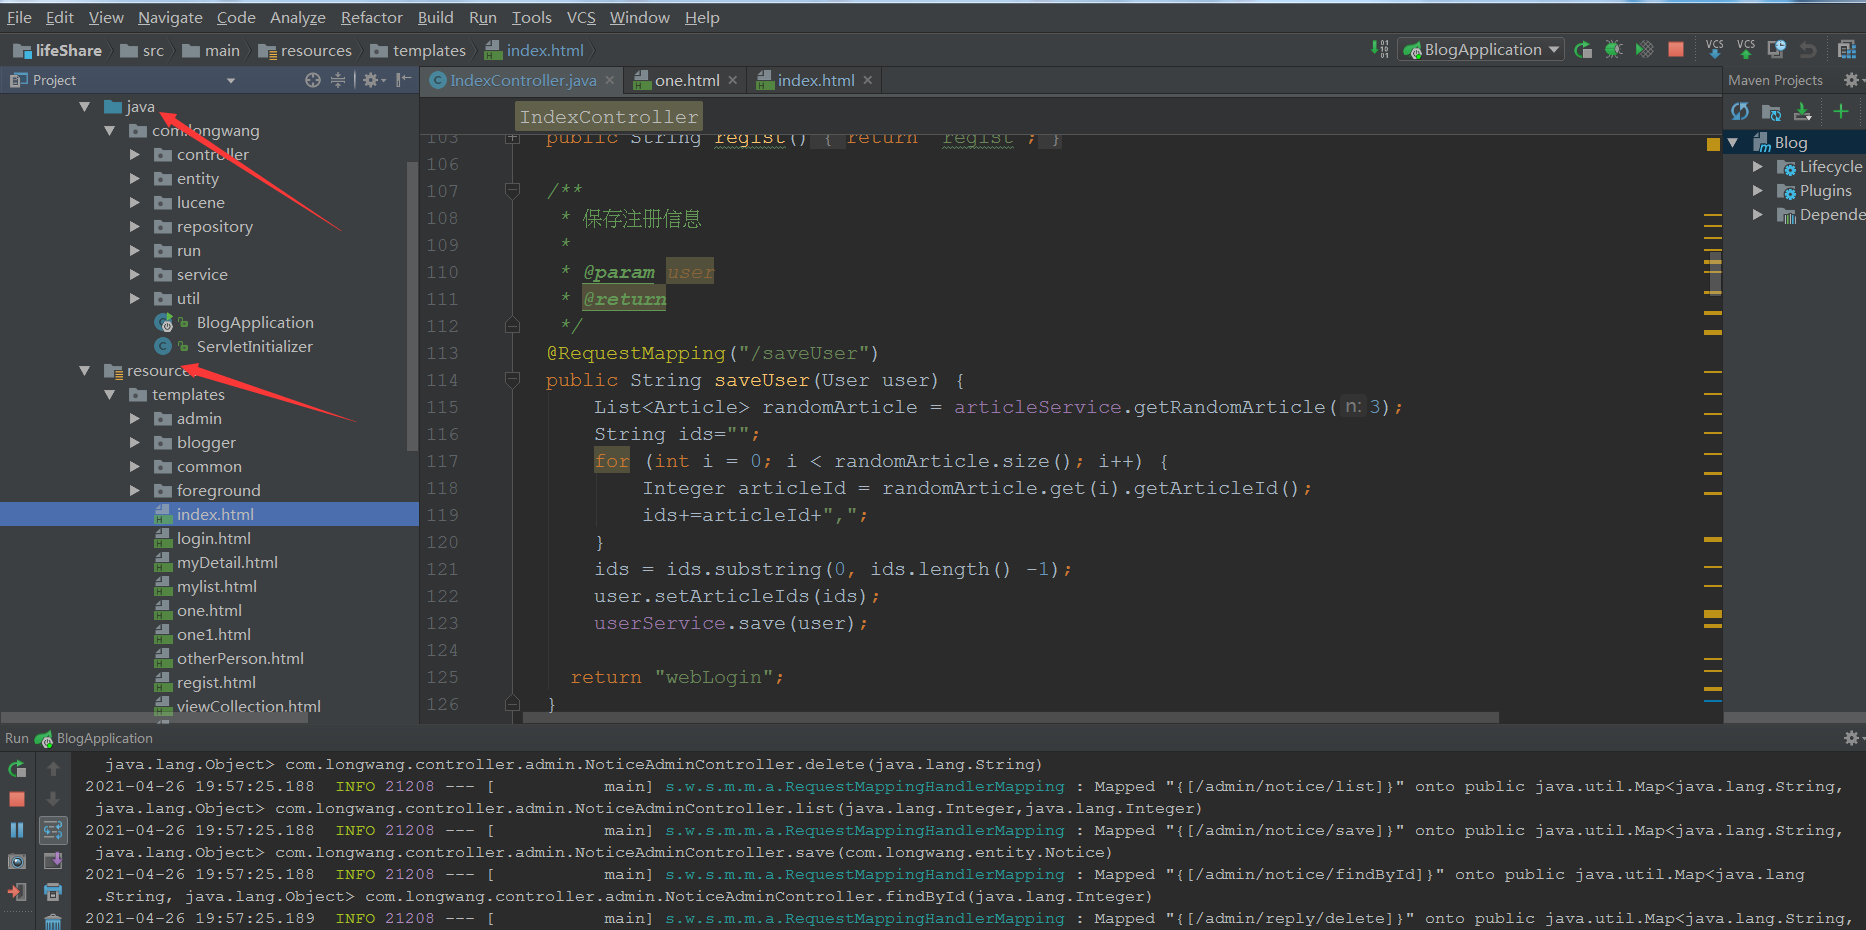Click the Debug icon in the toolbar
This screenshot has width=1866, height=930.
tap(1613, 49)
